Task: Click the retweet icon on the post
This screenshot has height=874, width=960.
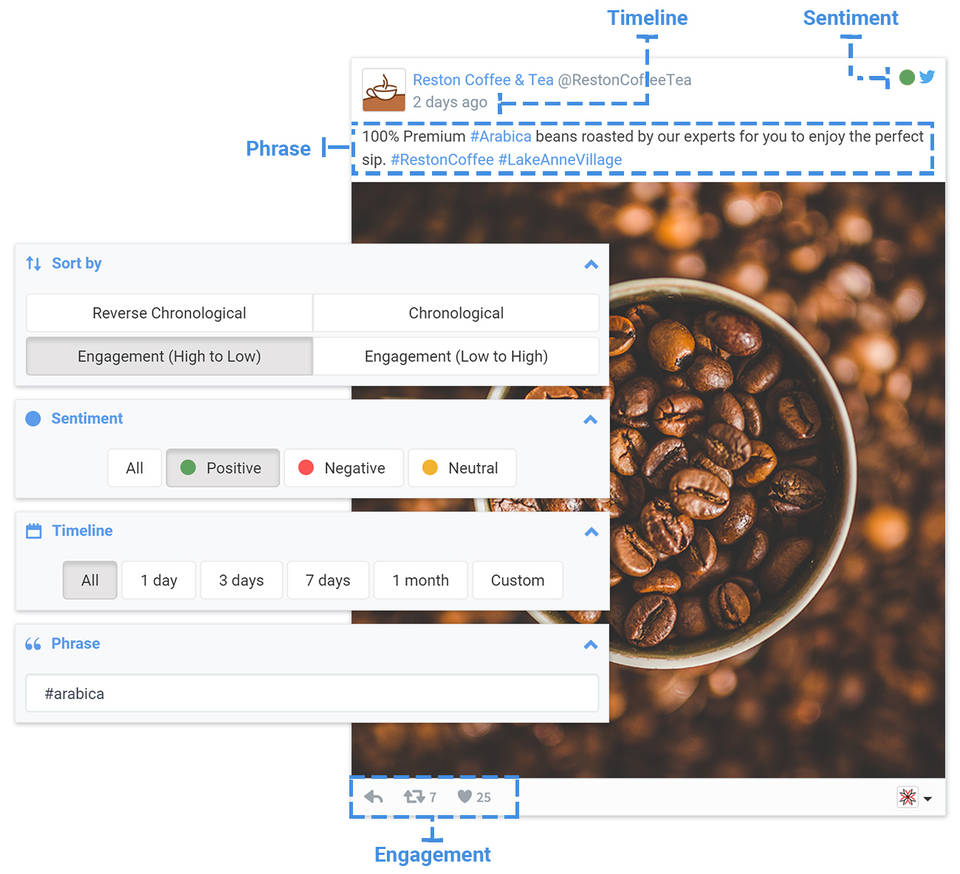Action: click(x=414, y=797)
